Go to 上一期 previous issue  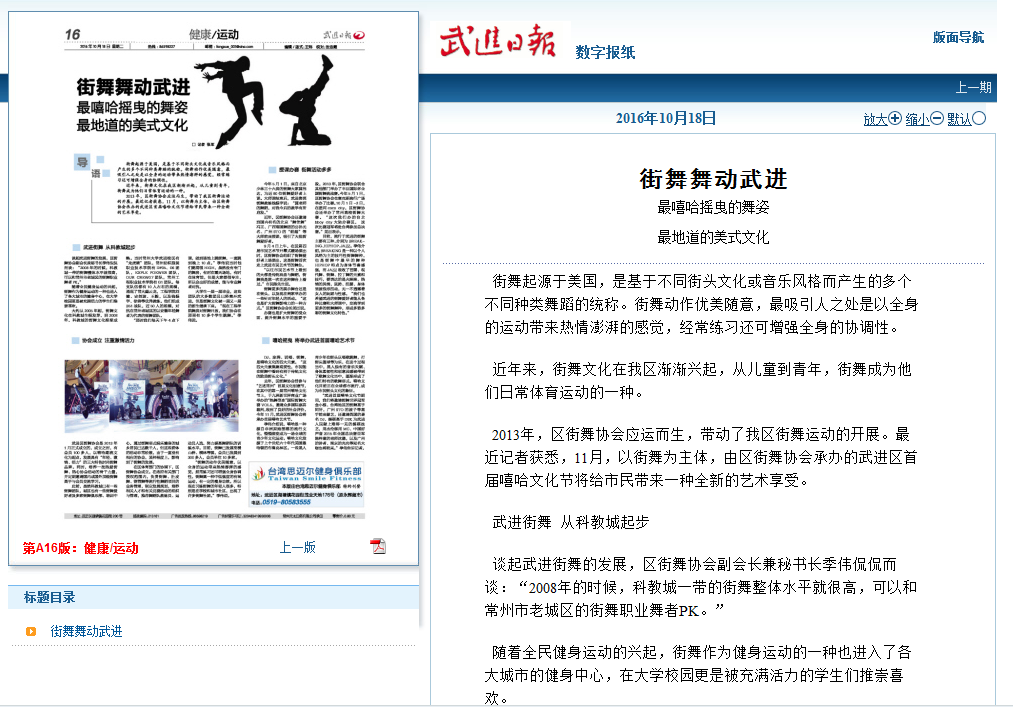click(x=973, y=87)
